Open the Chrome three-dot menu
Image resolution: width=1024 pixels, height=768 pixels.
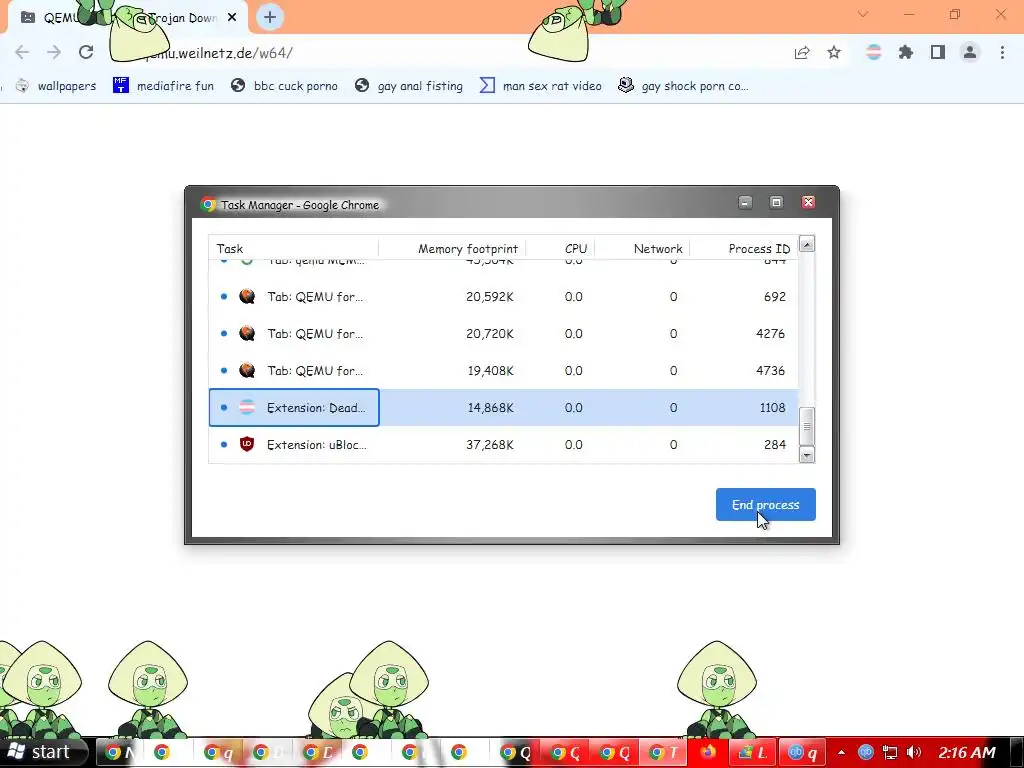click(1002, 52)
